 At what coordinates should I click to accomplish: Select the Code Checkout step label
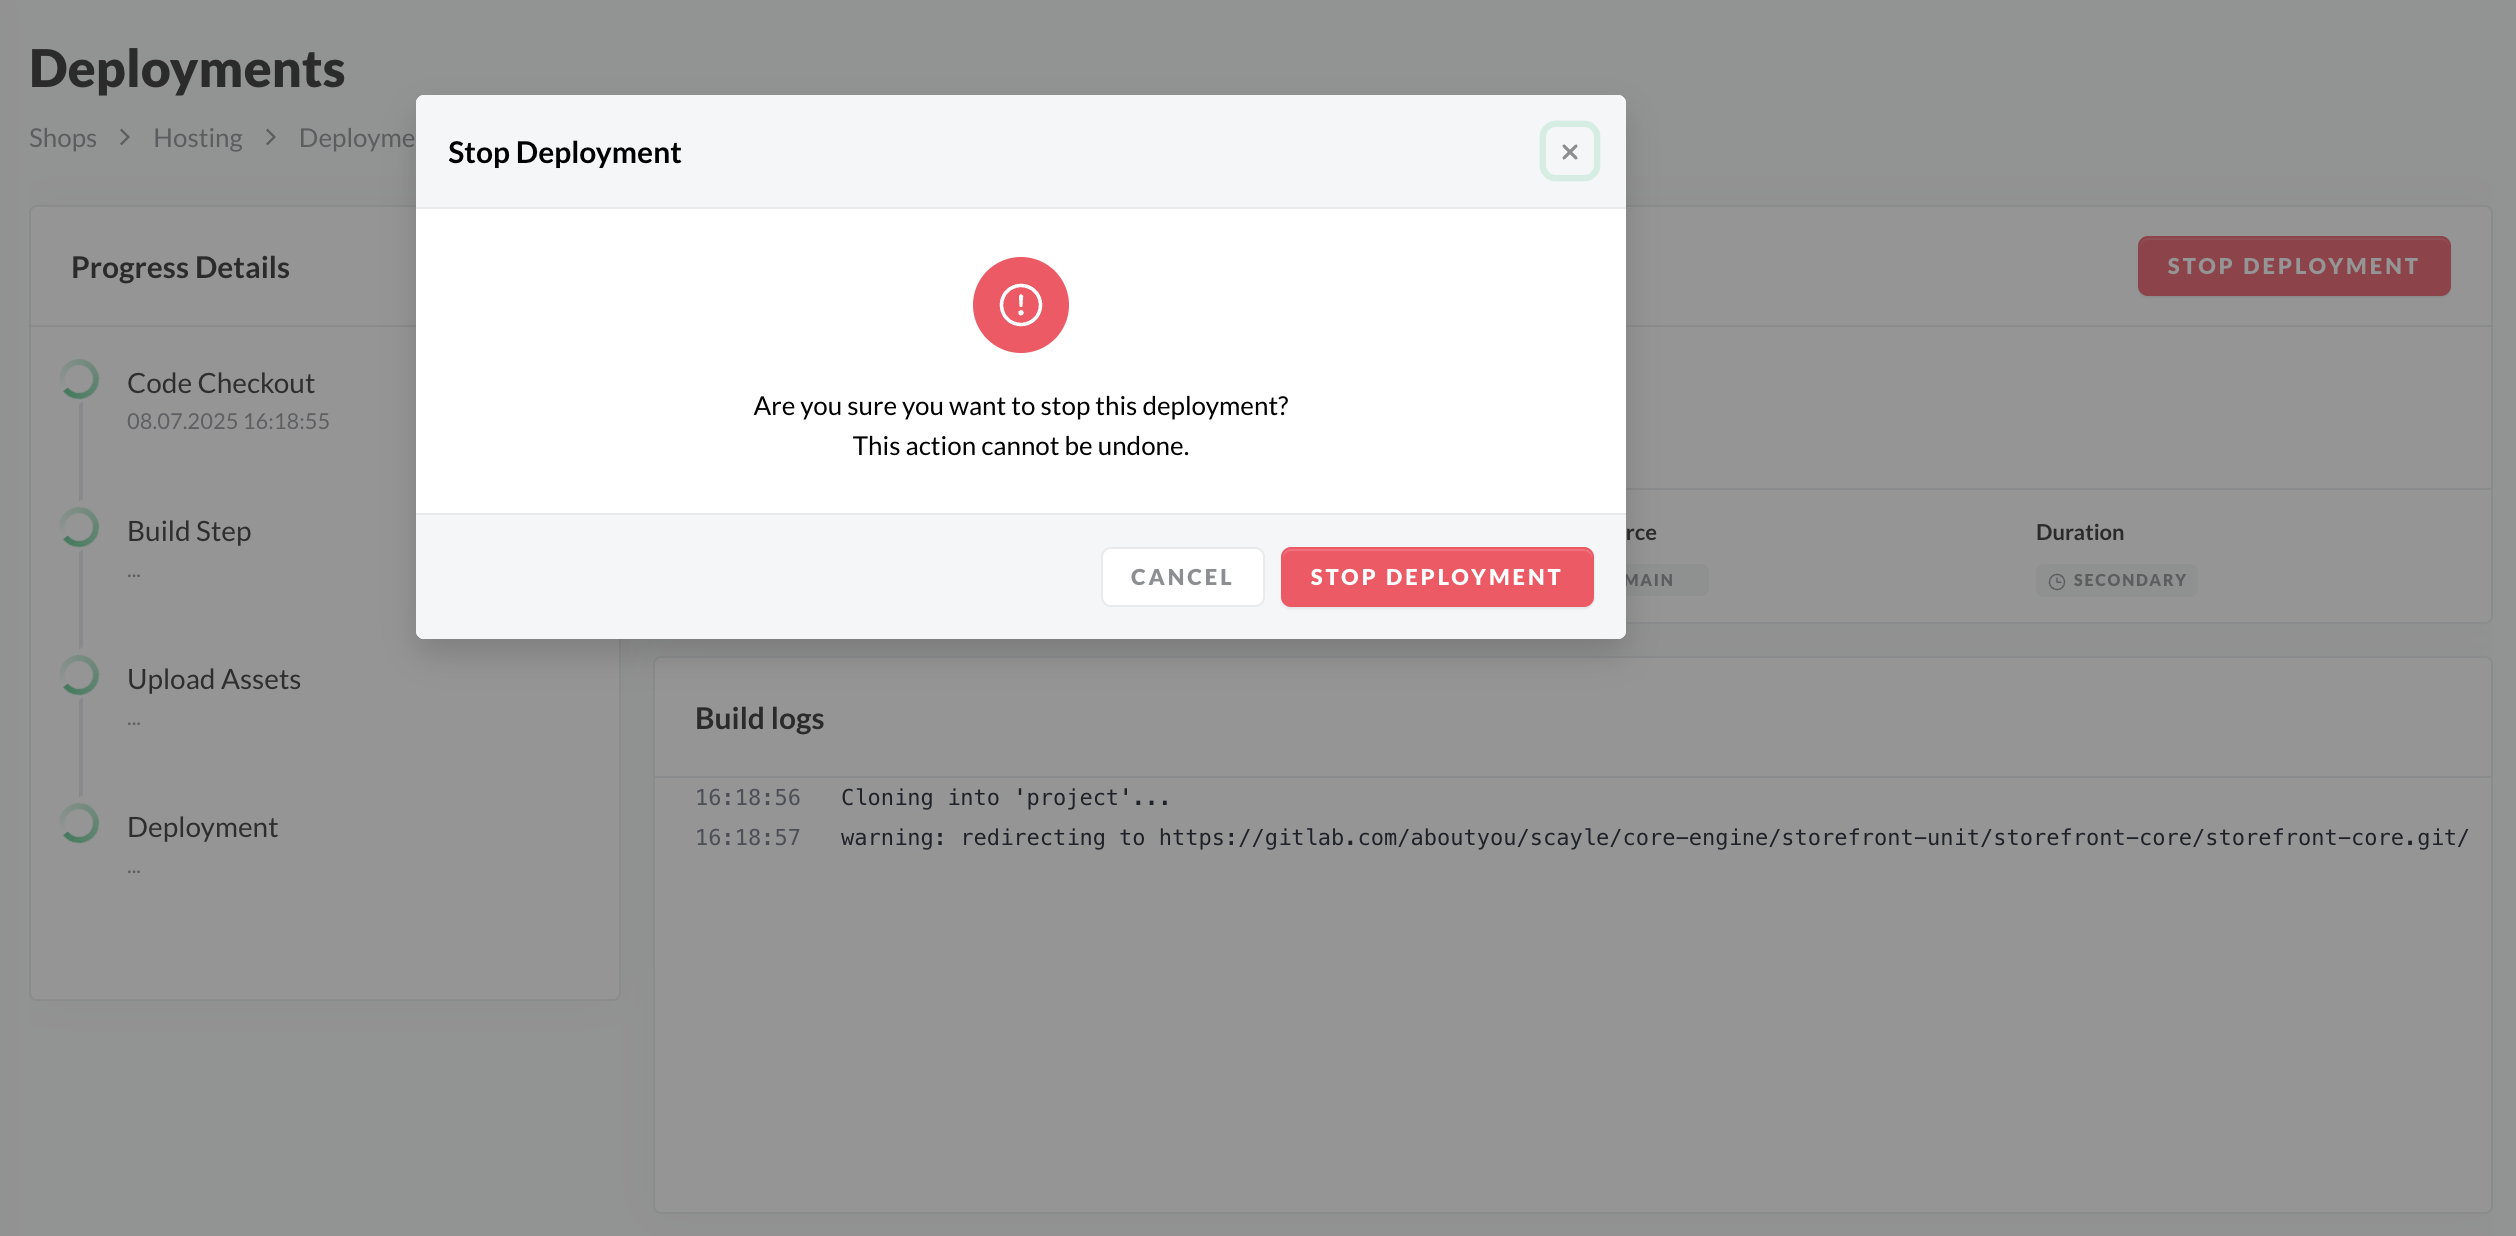220,383
